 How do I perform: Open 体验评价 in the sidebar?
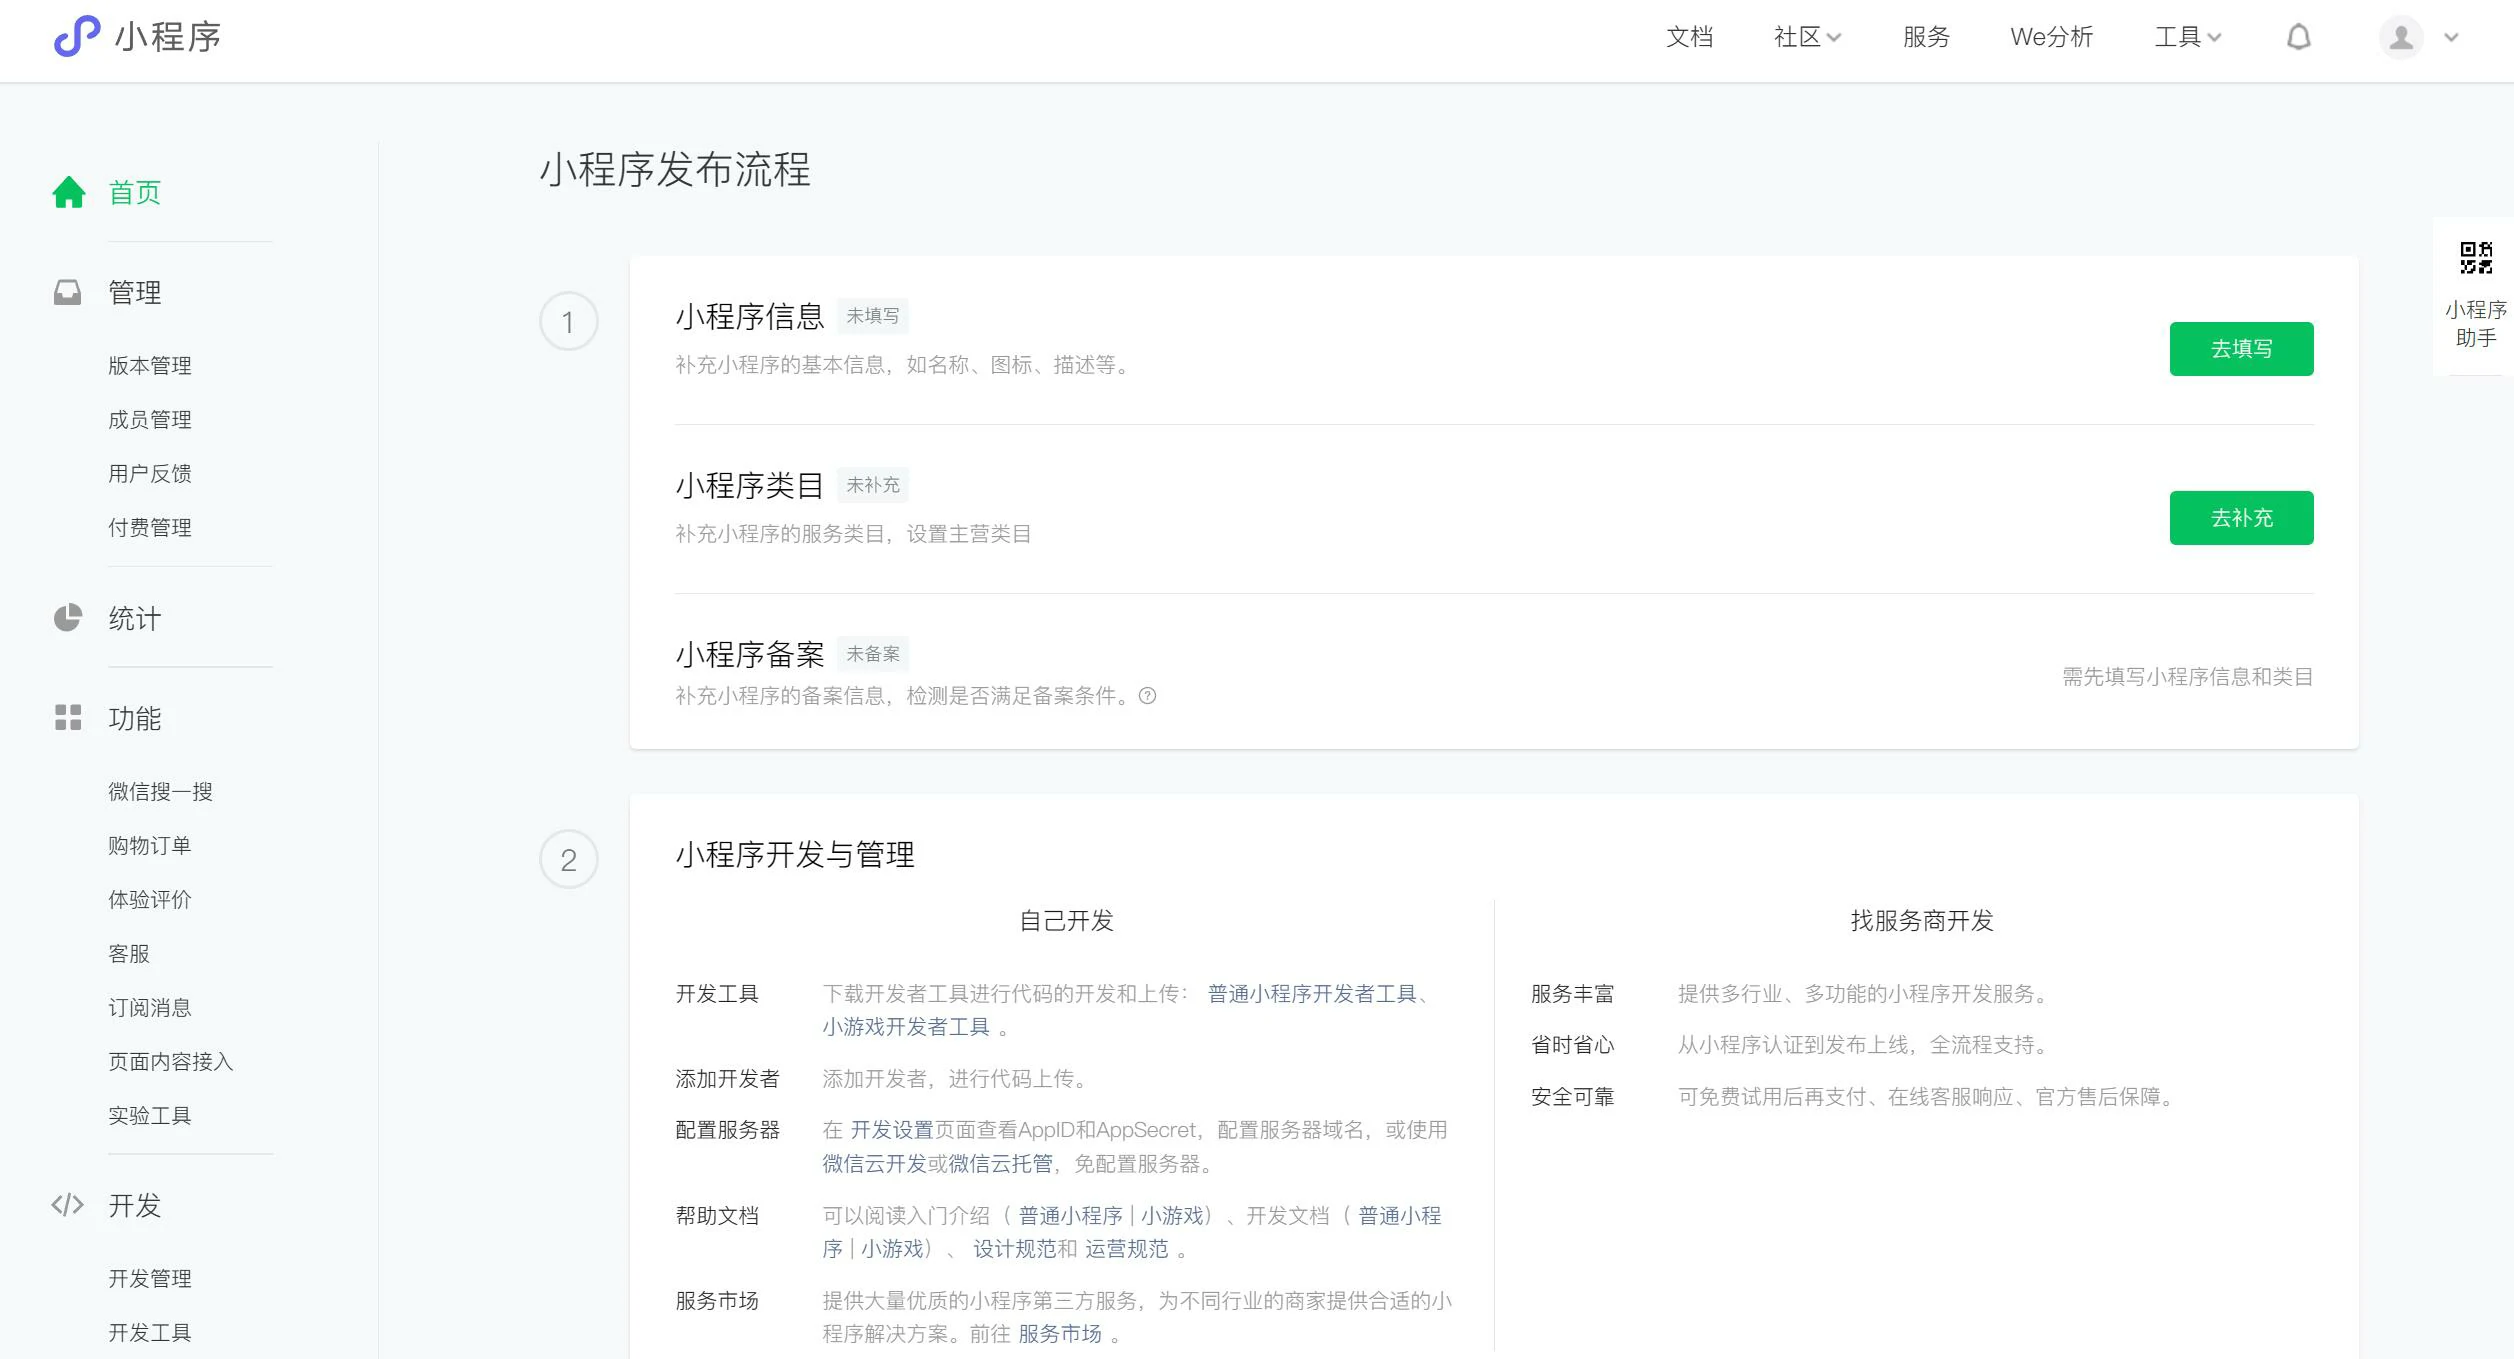150,899
